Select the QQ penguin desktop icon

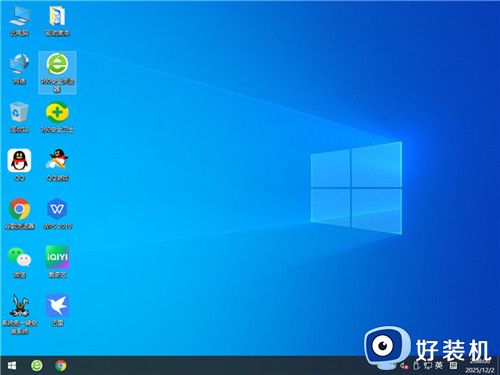19,165
